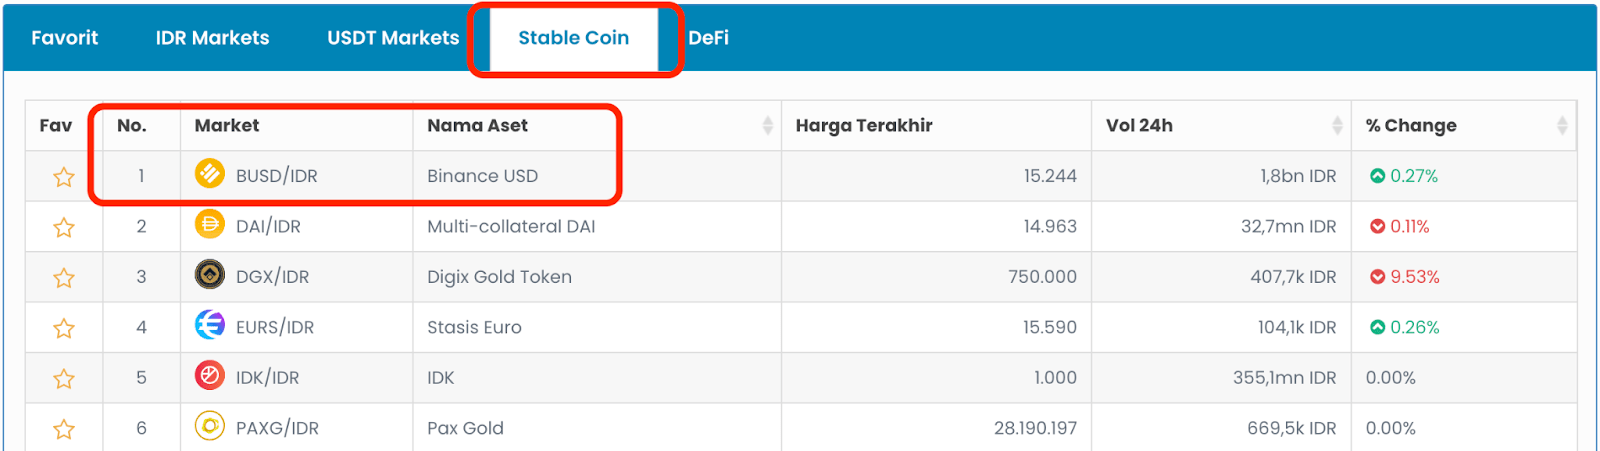
Task: Click the DGX gold token icon
Action: 210,274
